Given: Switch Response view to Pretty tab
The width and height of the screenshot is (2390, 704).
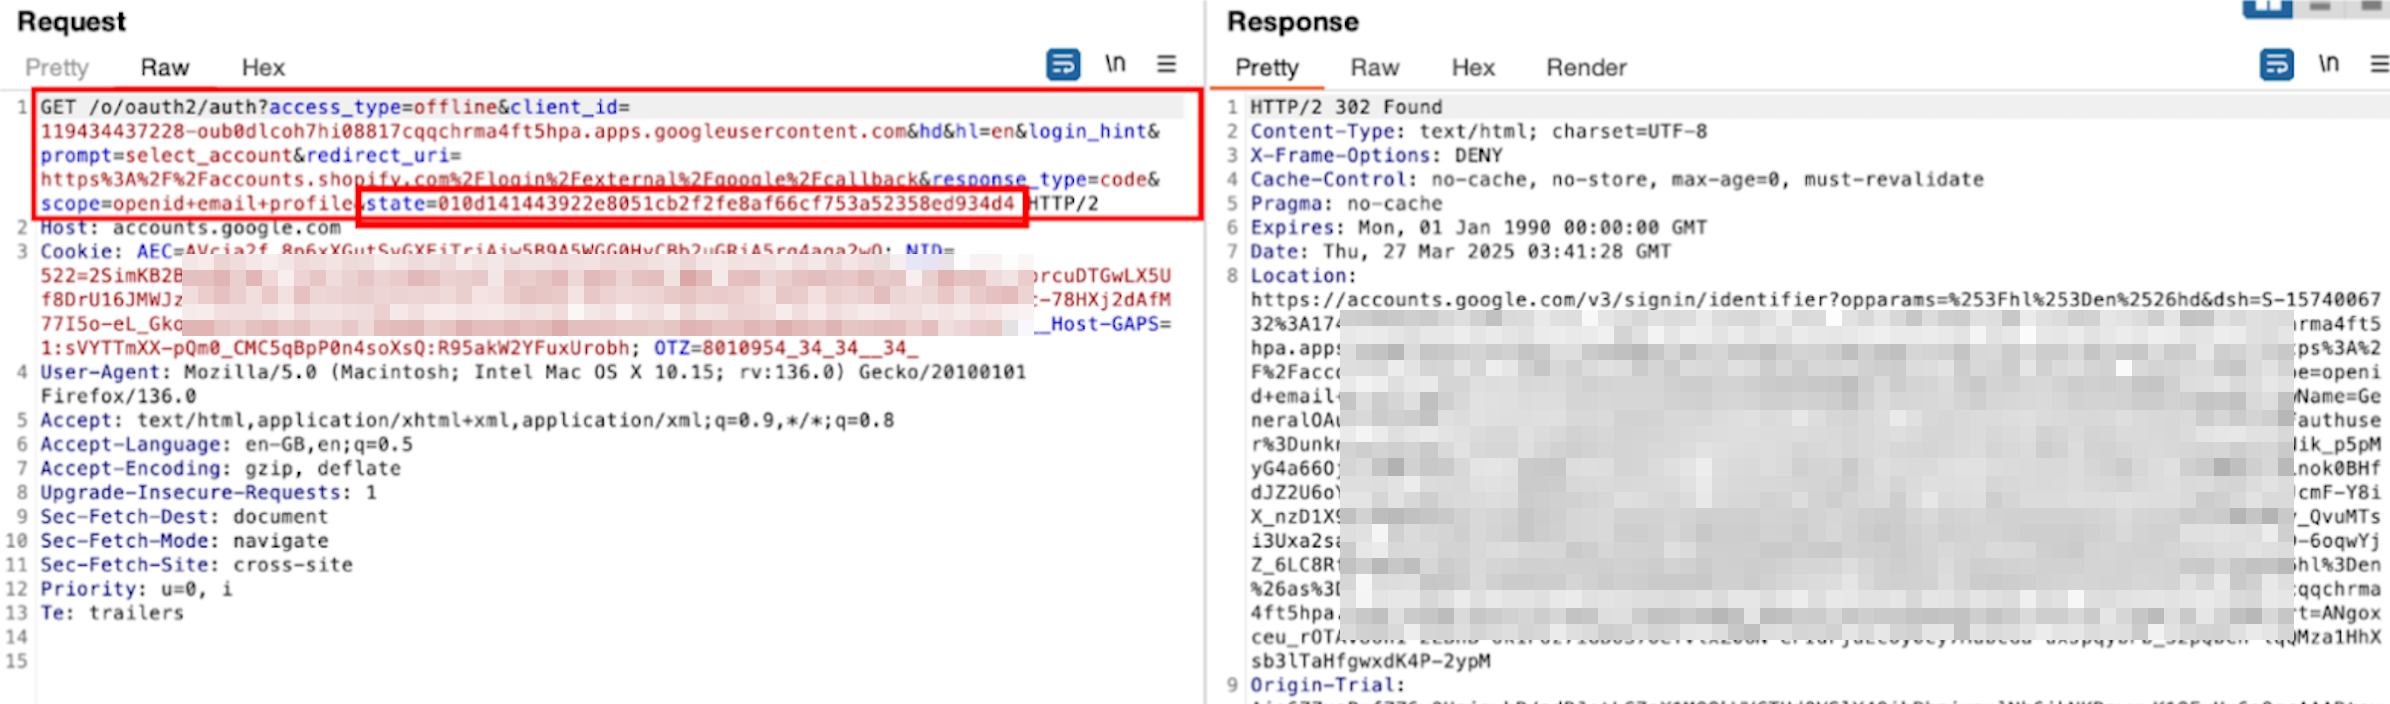Looking at the screenshot, I should point(1267,68).
